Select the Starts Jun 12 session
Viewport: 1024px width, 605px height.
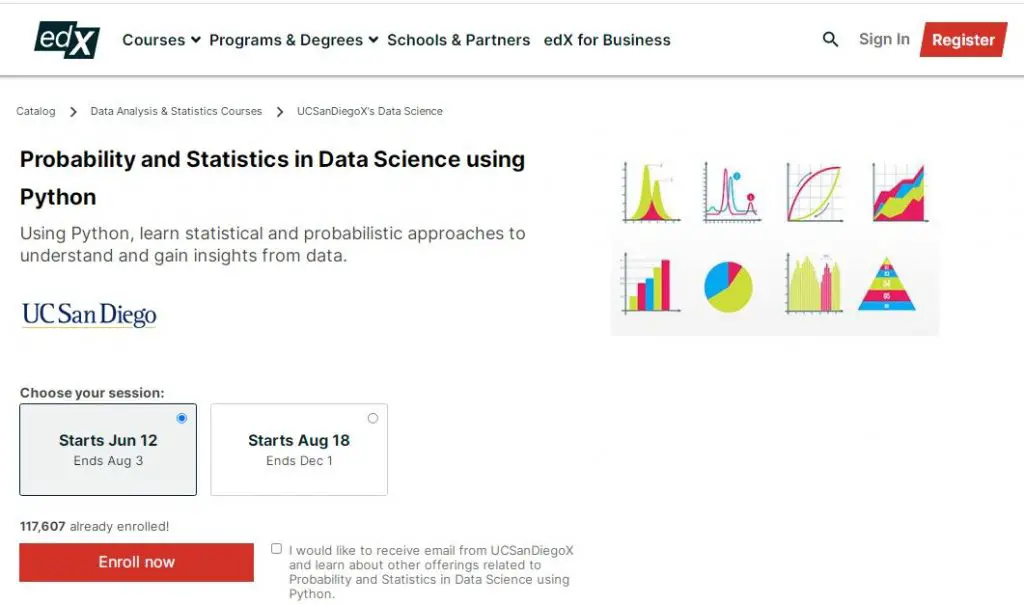tap(108, 449)
